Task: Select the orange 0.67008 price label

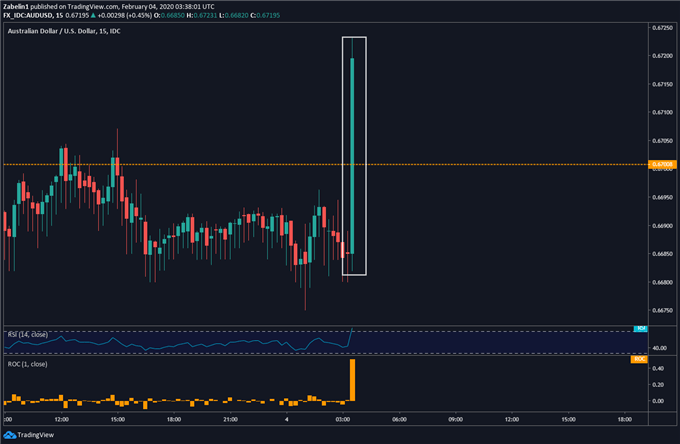Action: click(x=662, y=164)
